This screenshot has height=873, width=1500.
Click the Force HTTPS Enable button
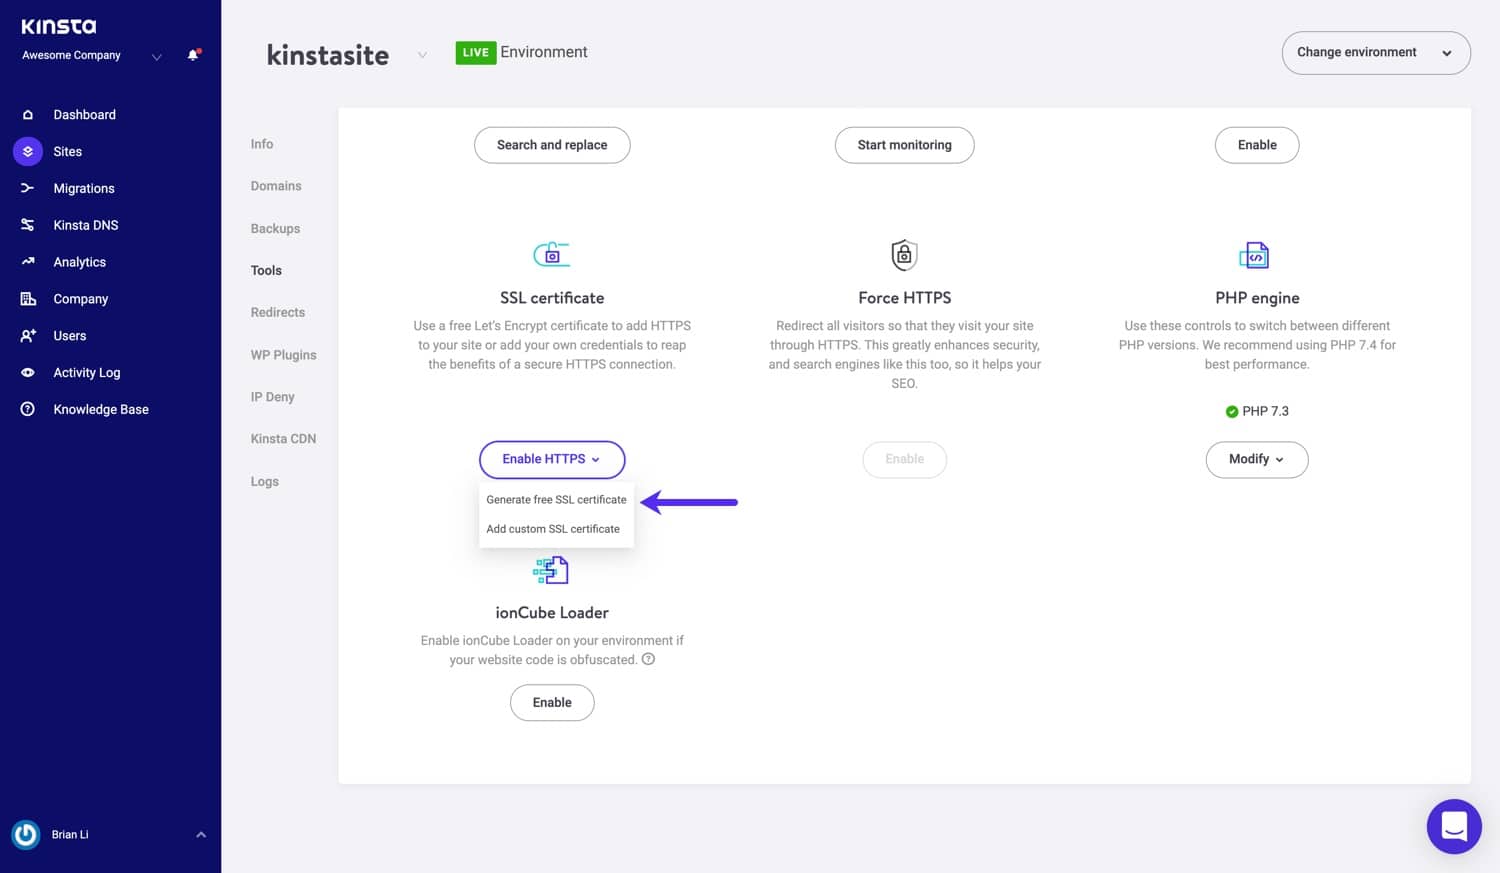click(904, 459)
